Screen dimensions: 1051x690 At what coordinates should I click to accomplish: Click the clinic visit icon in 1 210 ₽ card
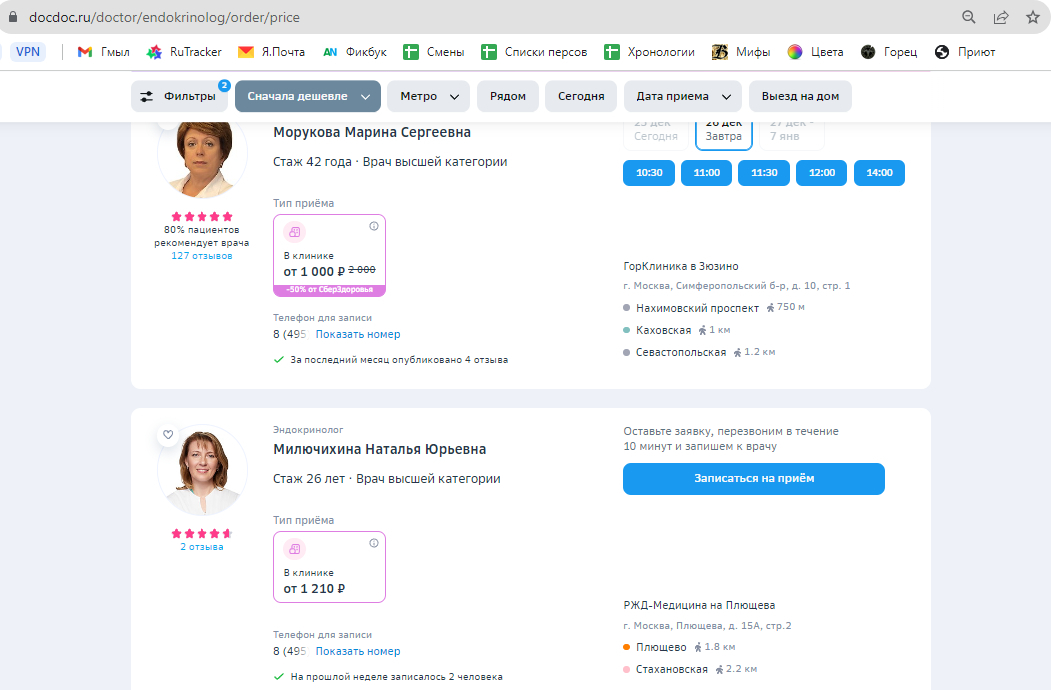(x=294, y=549)
